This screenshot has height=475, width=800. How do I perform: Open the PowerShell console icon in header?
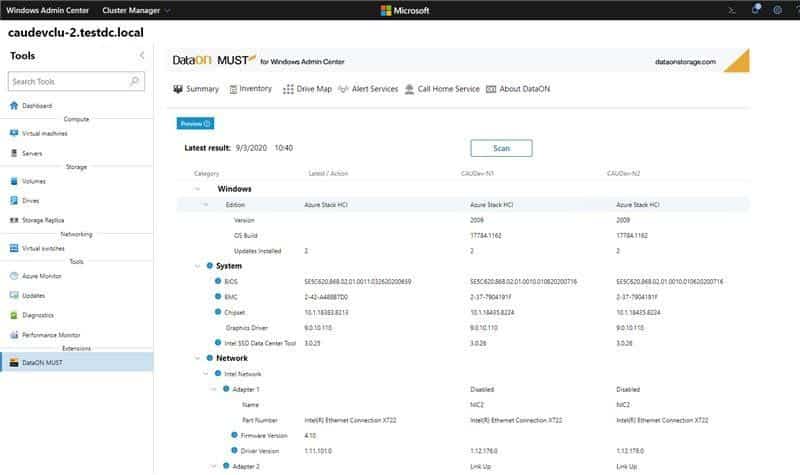click(x=732, y=10)
